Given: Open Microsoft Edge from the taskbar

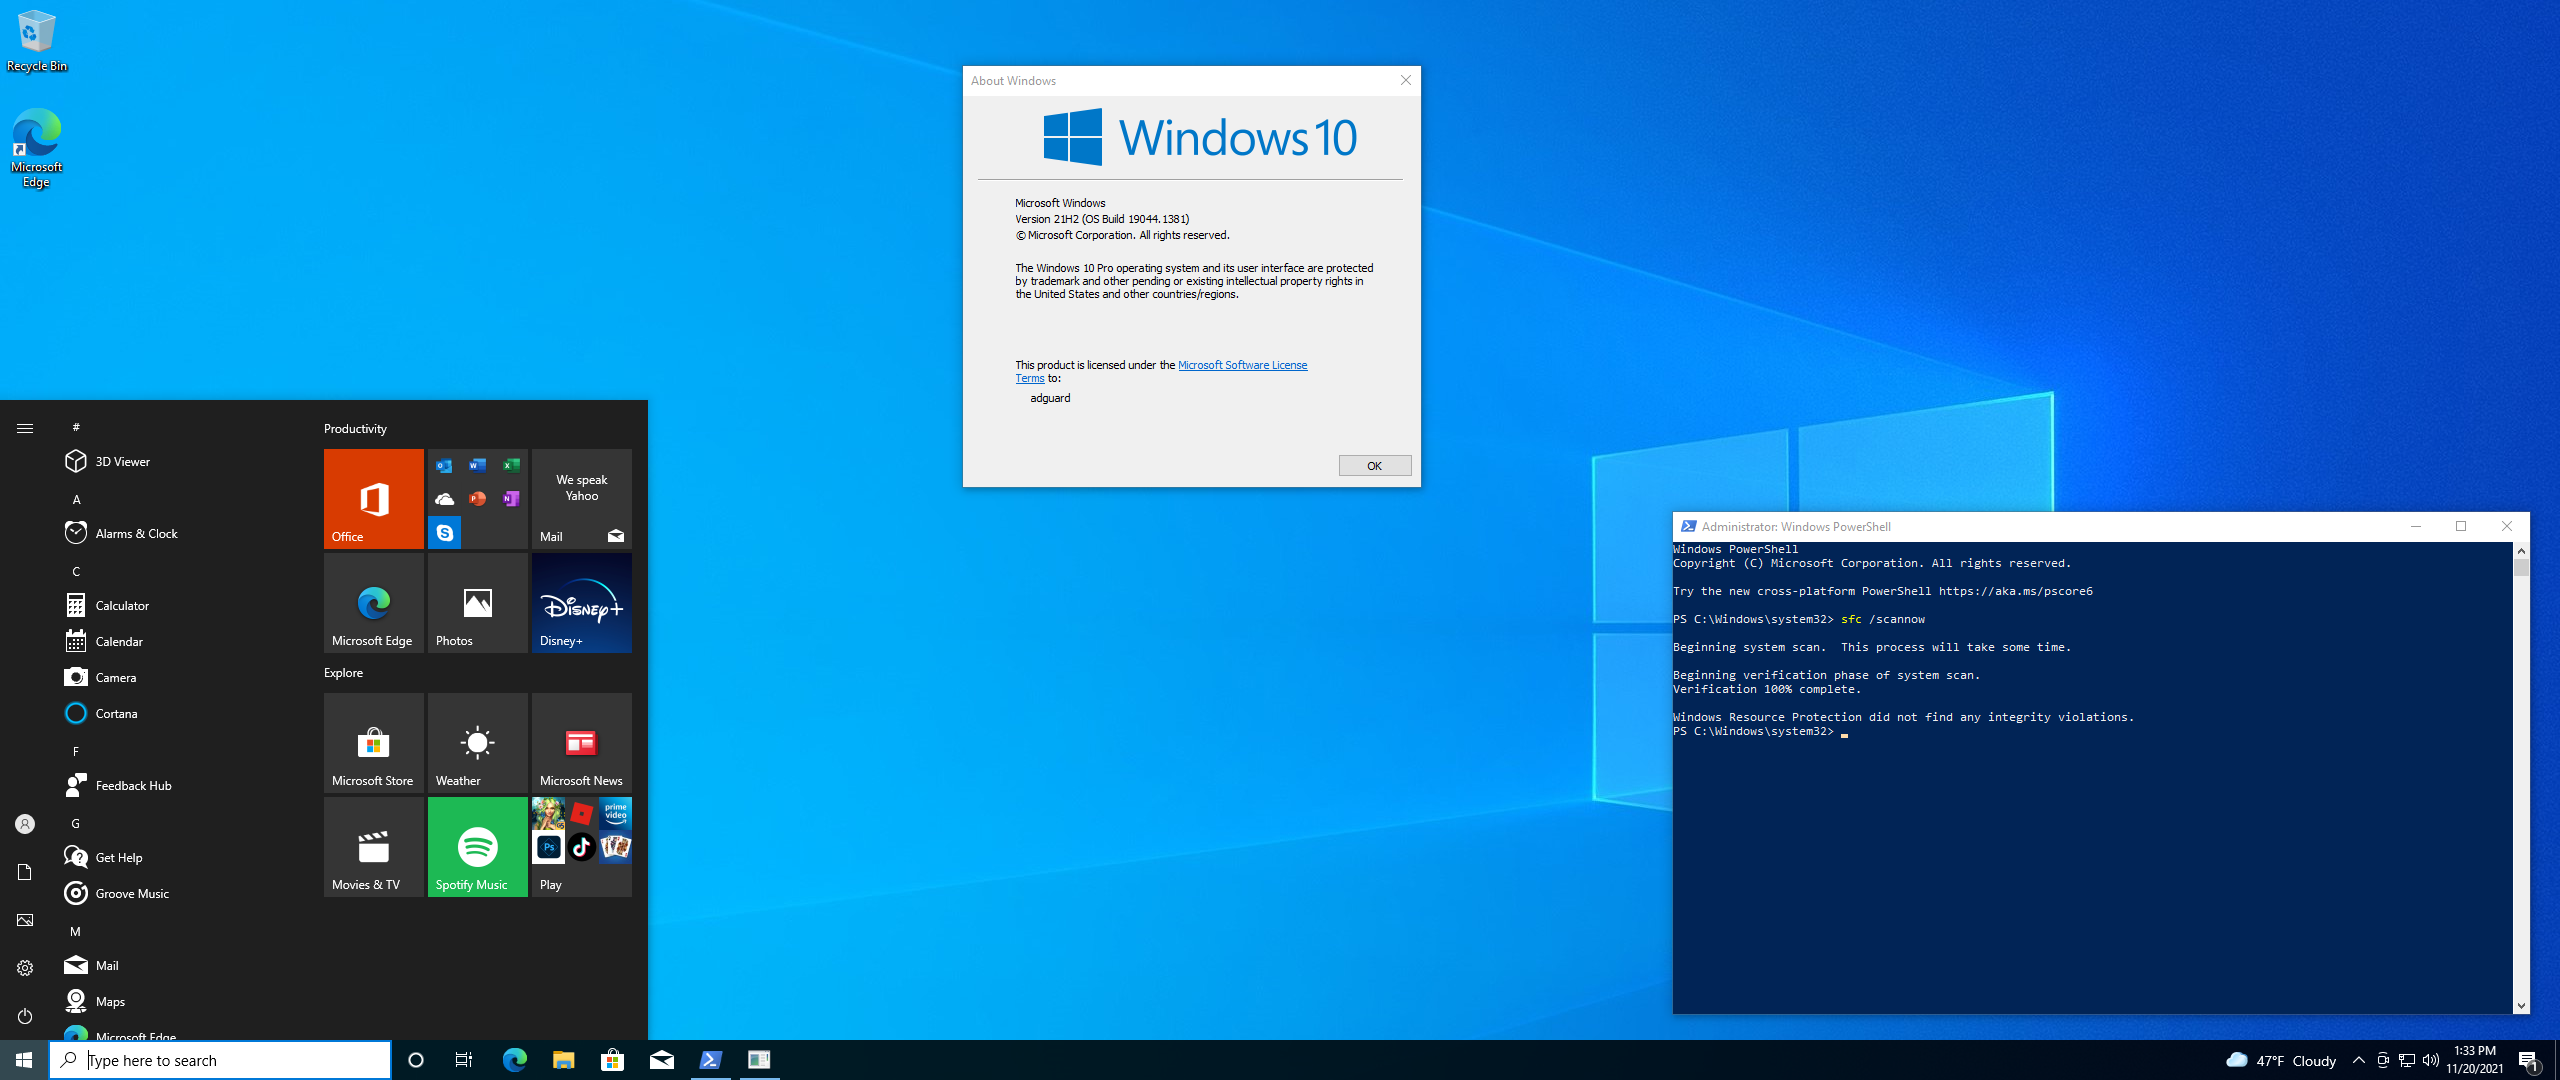Looking at the screenshot, I should [514, 1060].
